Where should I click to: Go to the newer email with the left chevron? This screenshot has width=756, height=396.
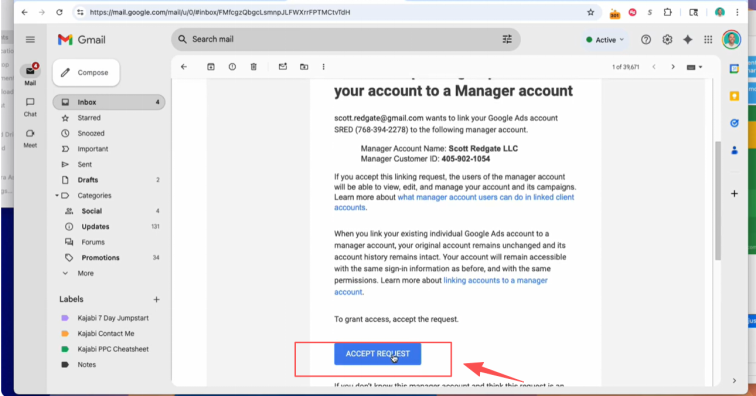point(654,67)
